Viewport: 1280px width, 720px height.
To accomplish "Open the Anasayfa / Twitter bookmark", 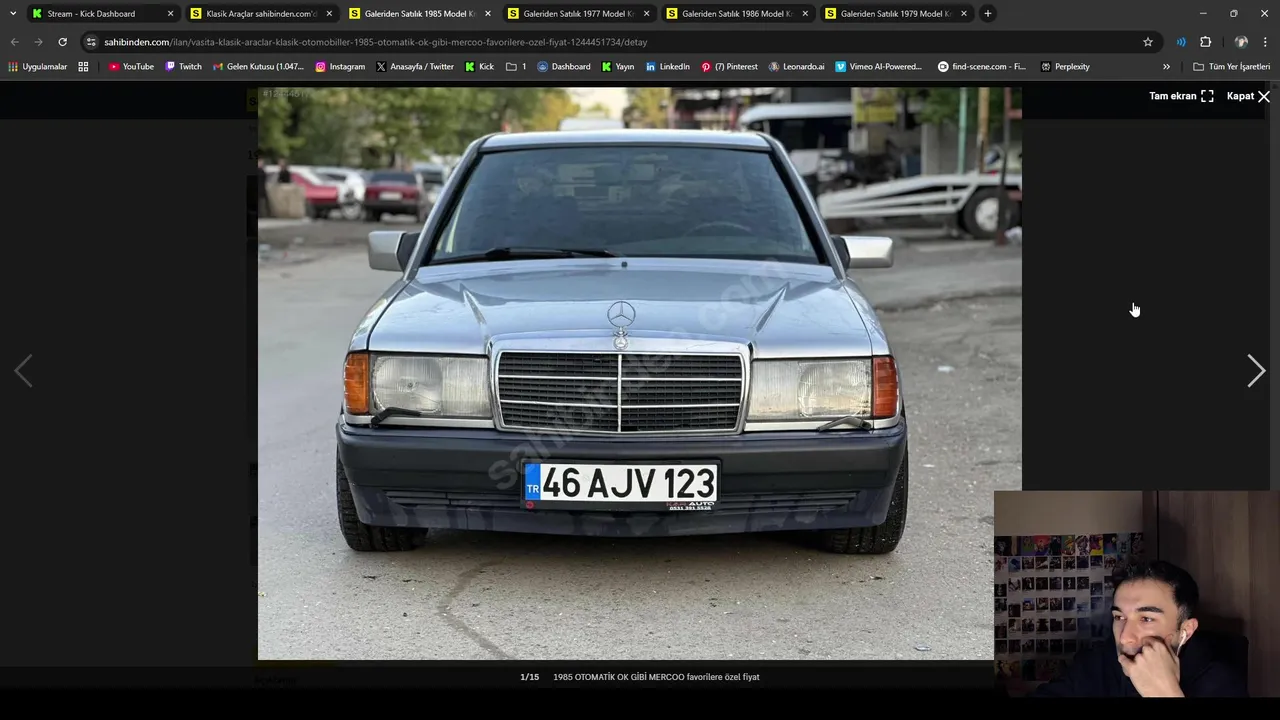I will click(415, 67).
